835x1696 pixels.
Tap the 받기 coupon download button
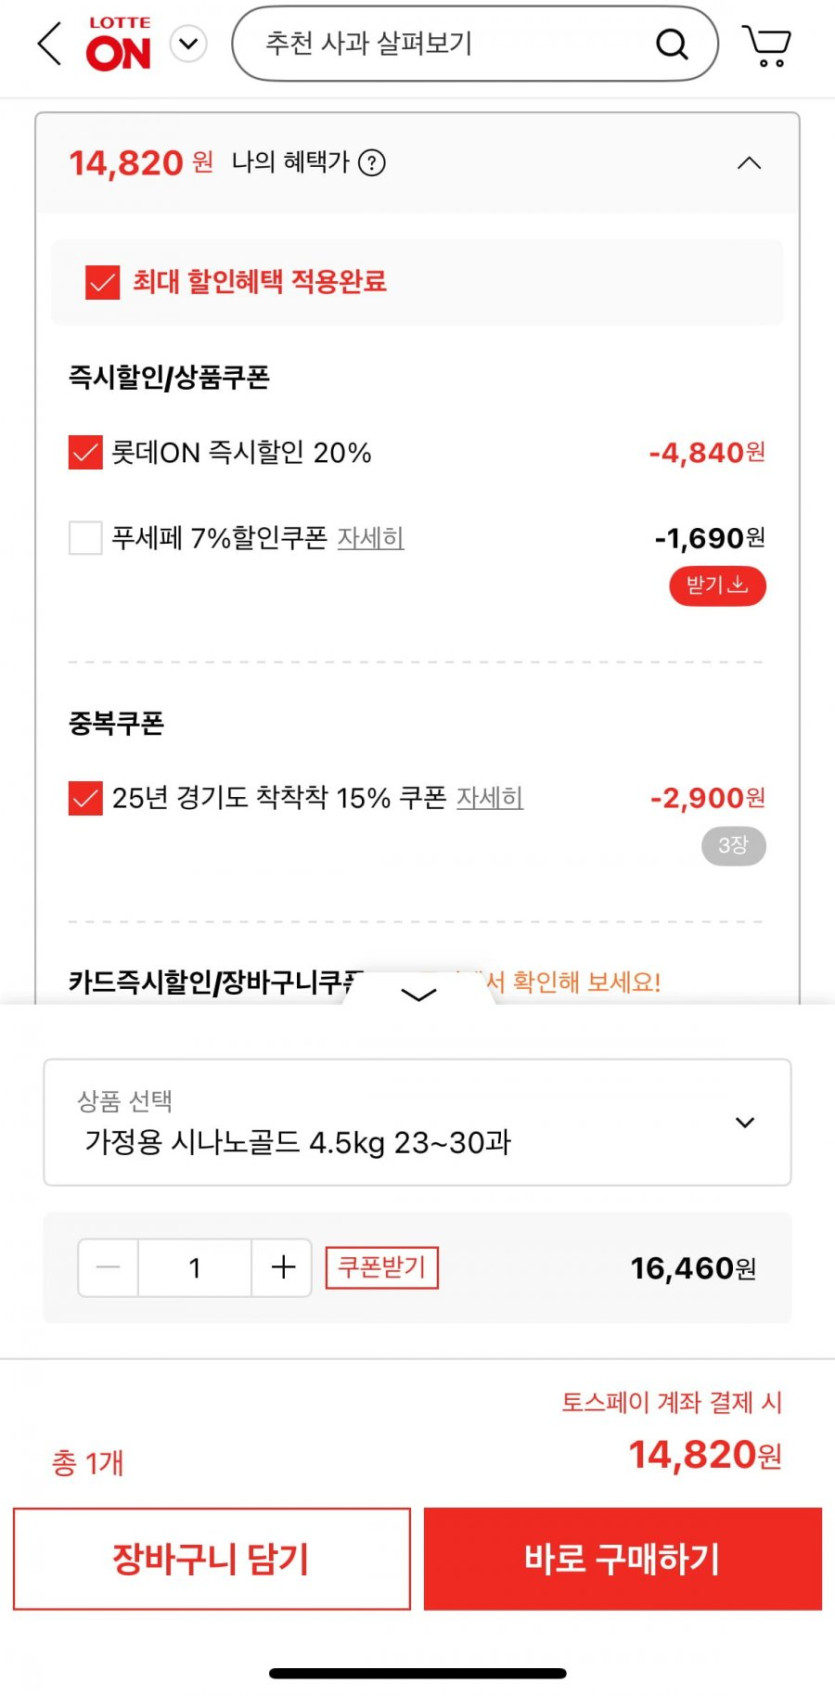point(717,585)
